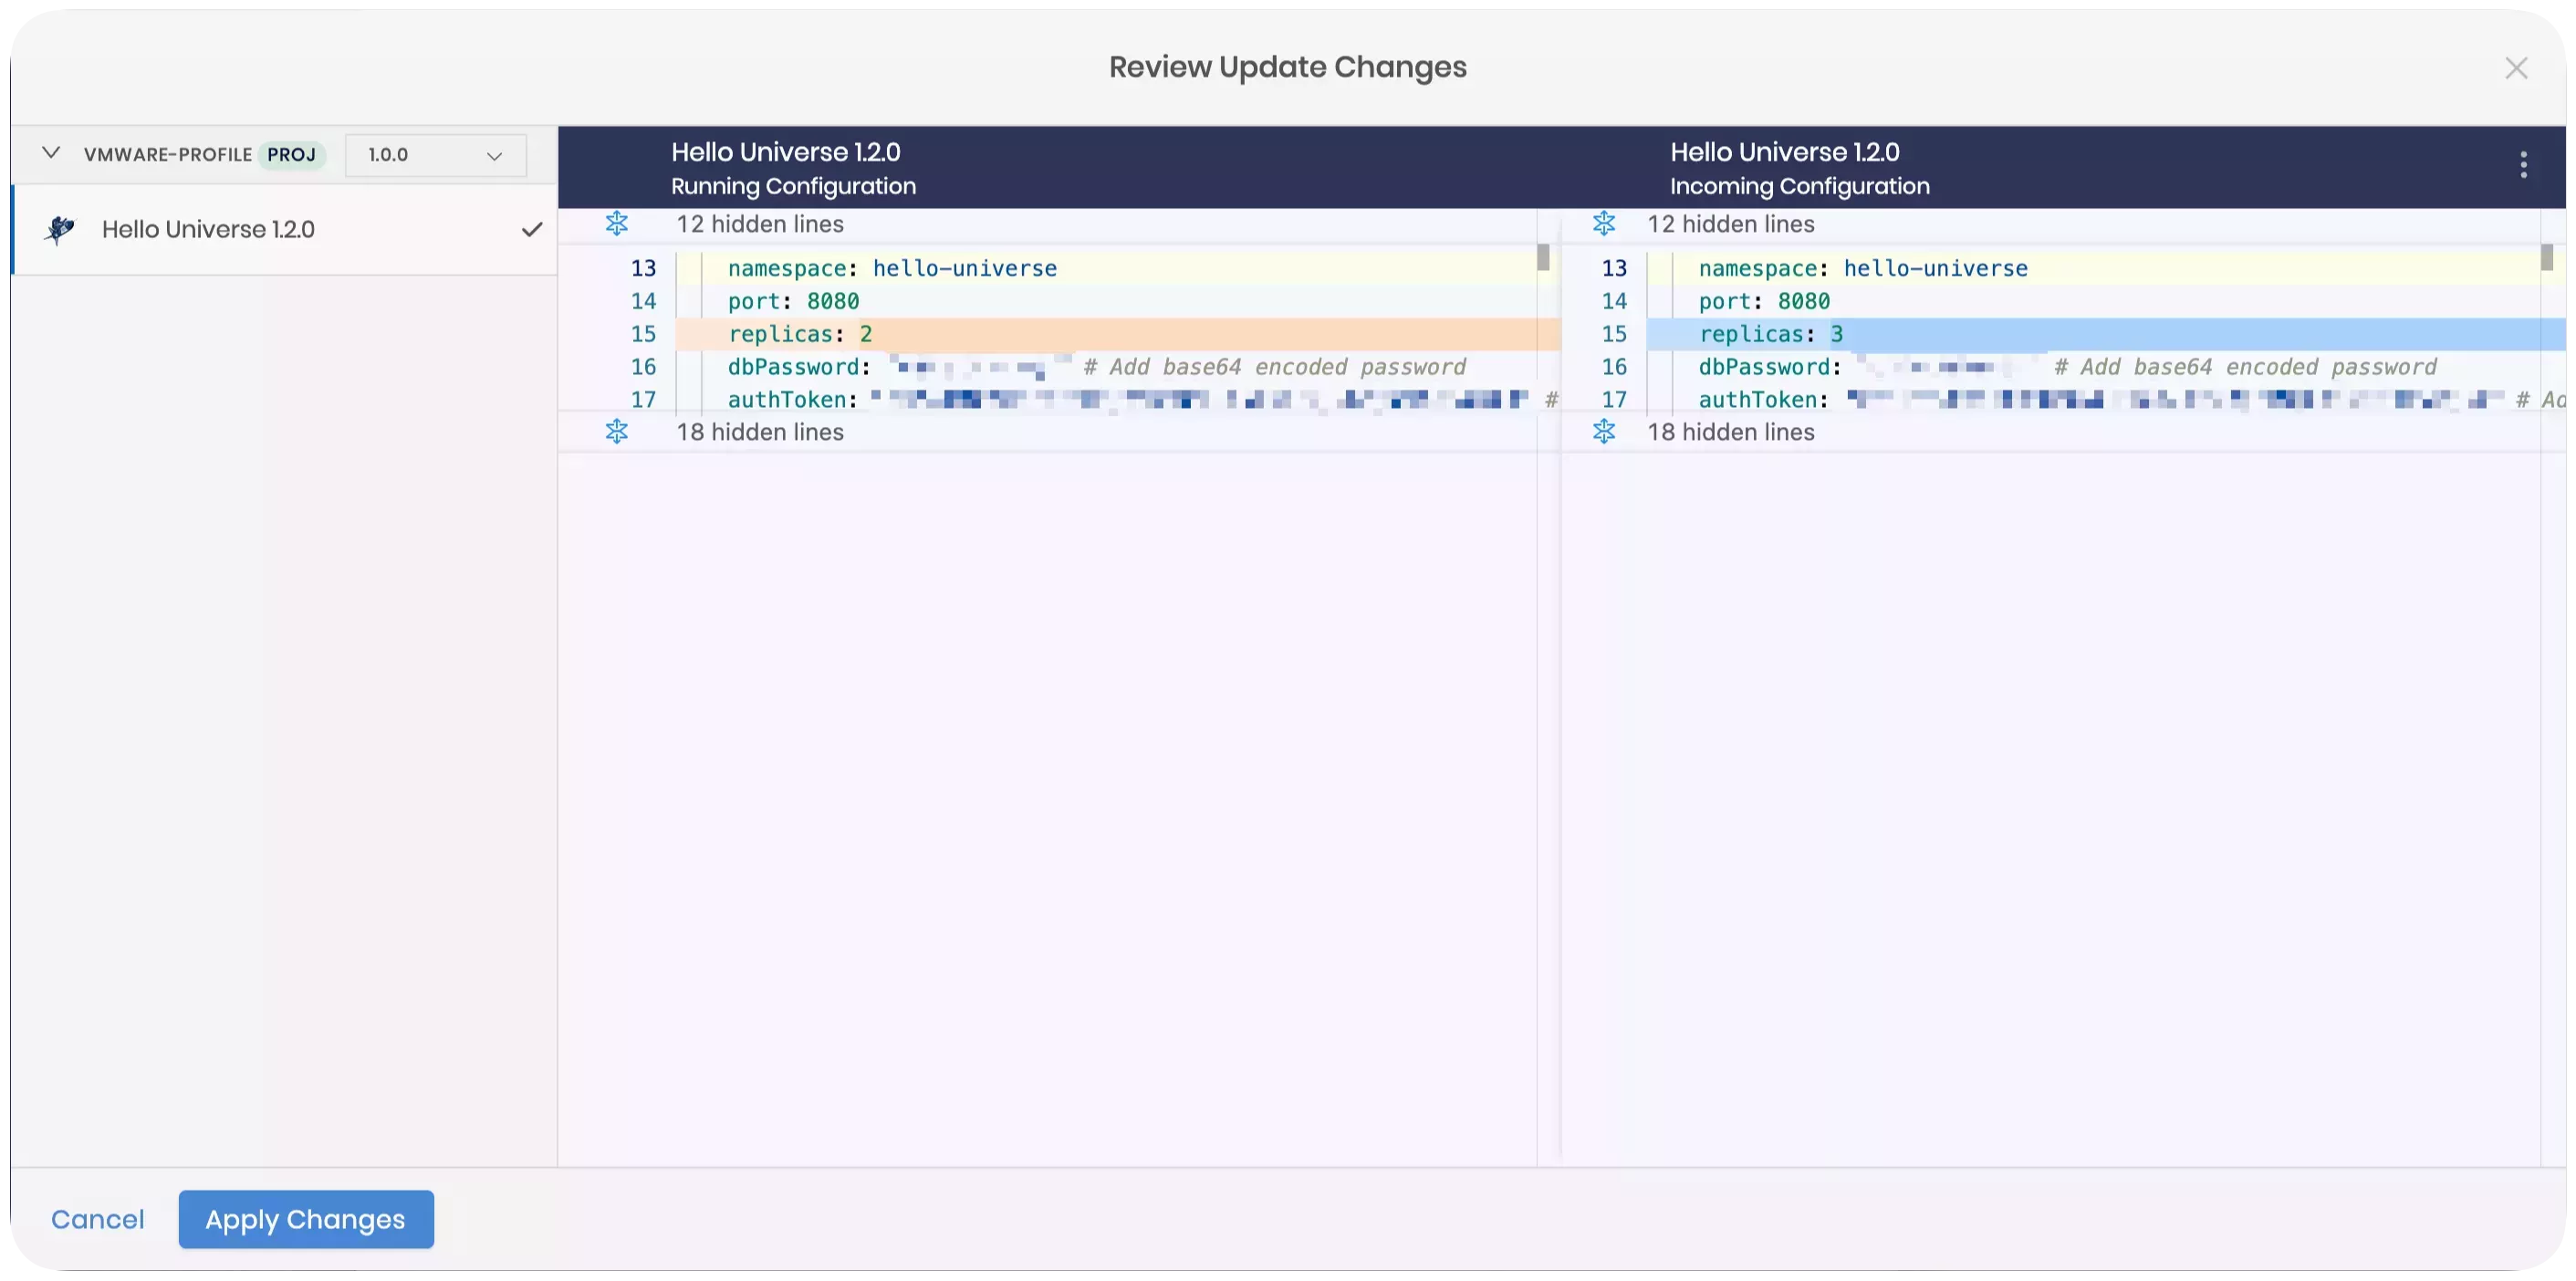Click the Hello Universe app icon in sidebar

[x=60, y=229]
